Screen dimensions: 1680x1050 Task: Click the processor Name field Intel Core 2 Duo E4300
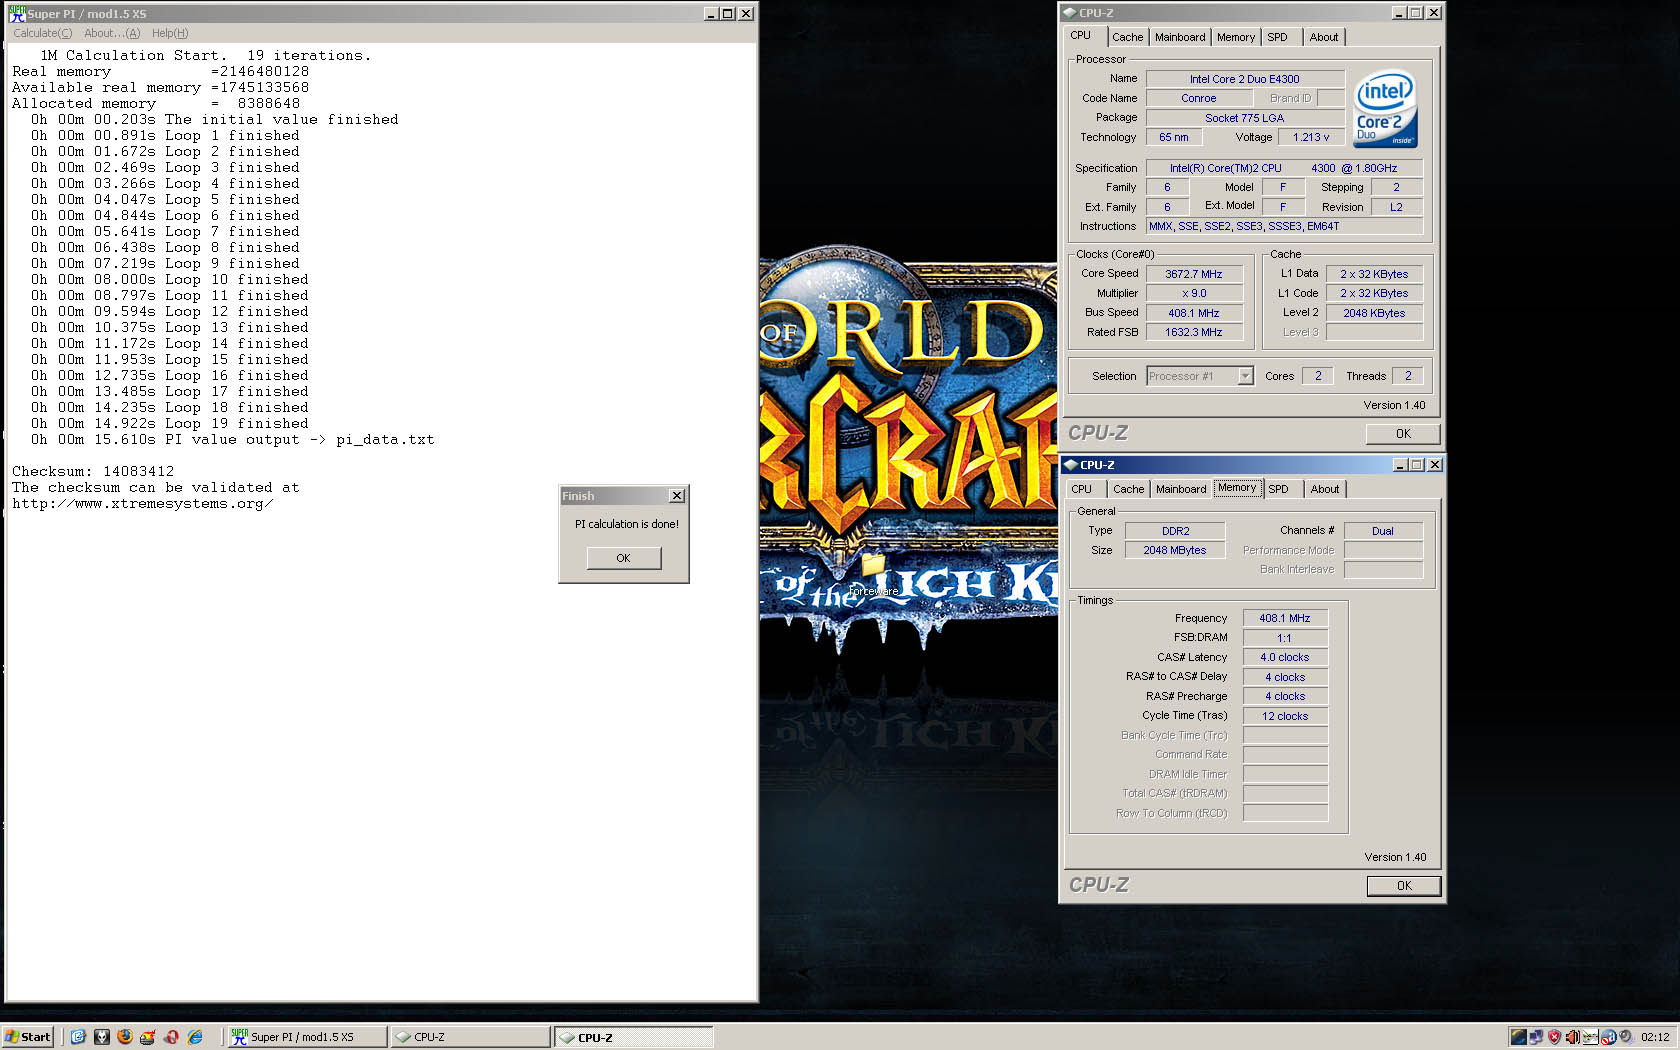point(1245,79)
